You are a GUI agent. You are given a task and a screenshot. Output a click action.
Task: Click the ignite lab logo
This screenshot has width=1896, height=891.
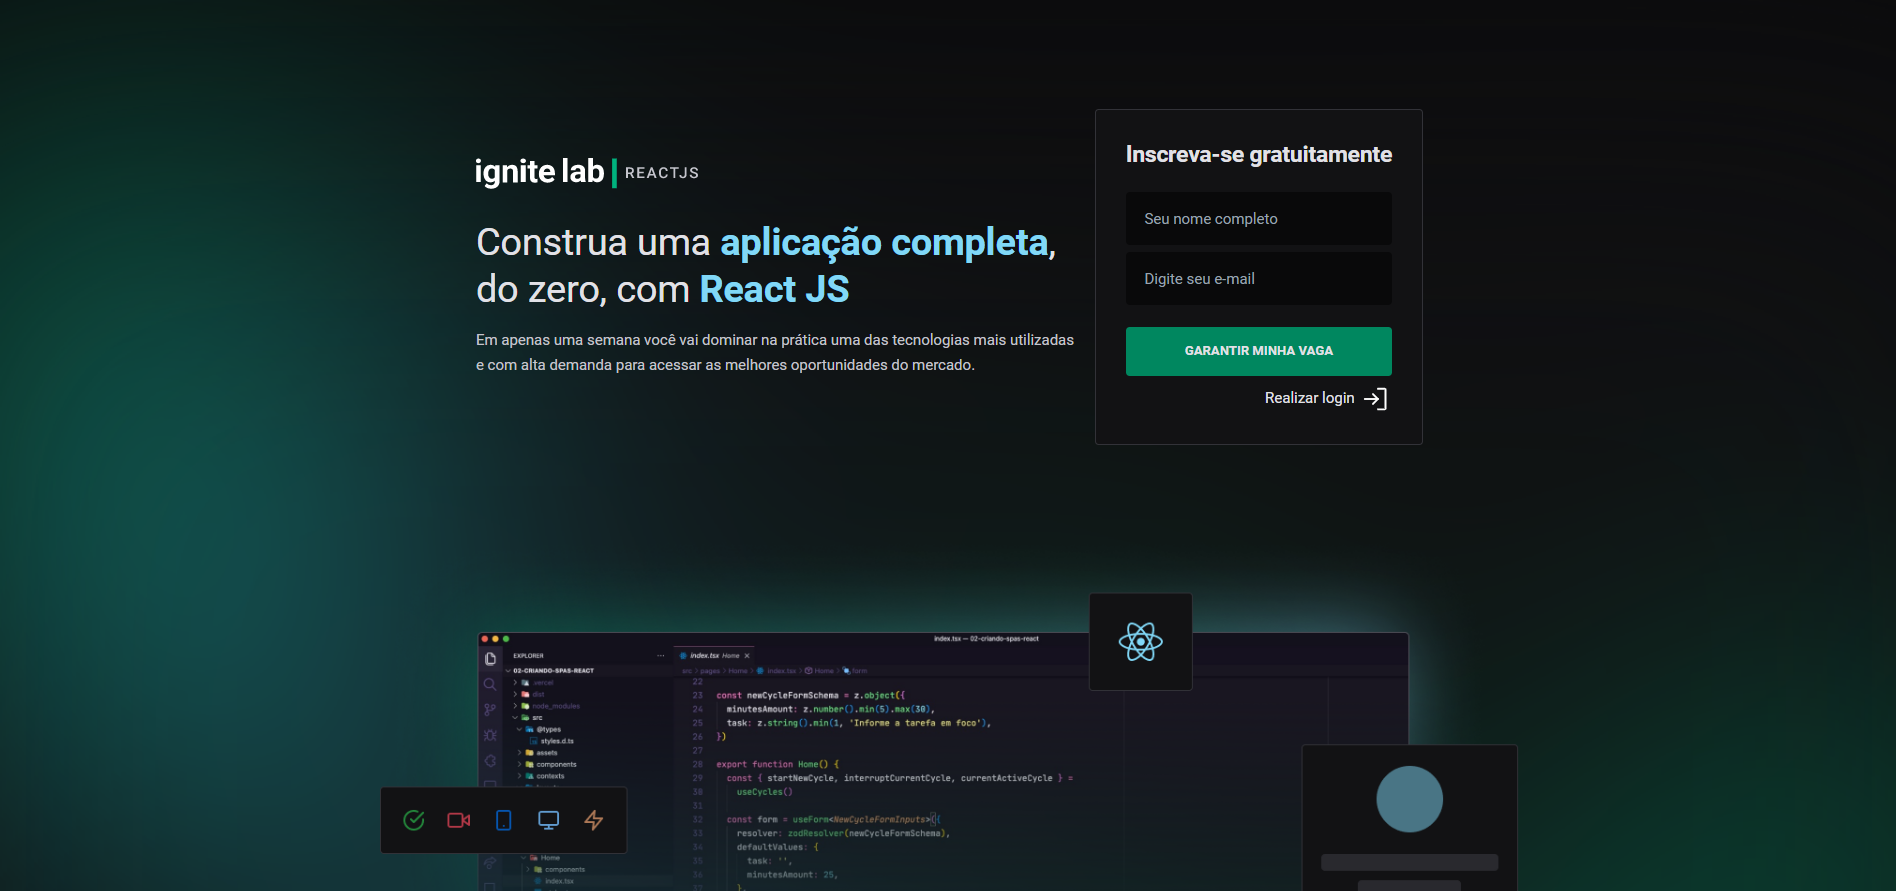point(539,172)
